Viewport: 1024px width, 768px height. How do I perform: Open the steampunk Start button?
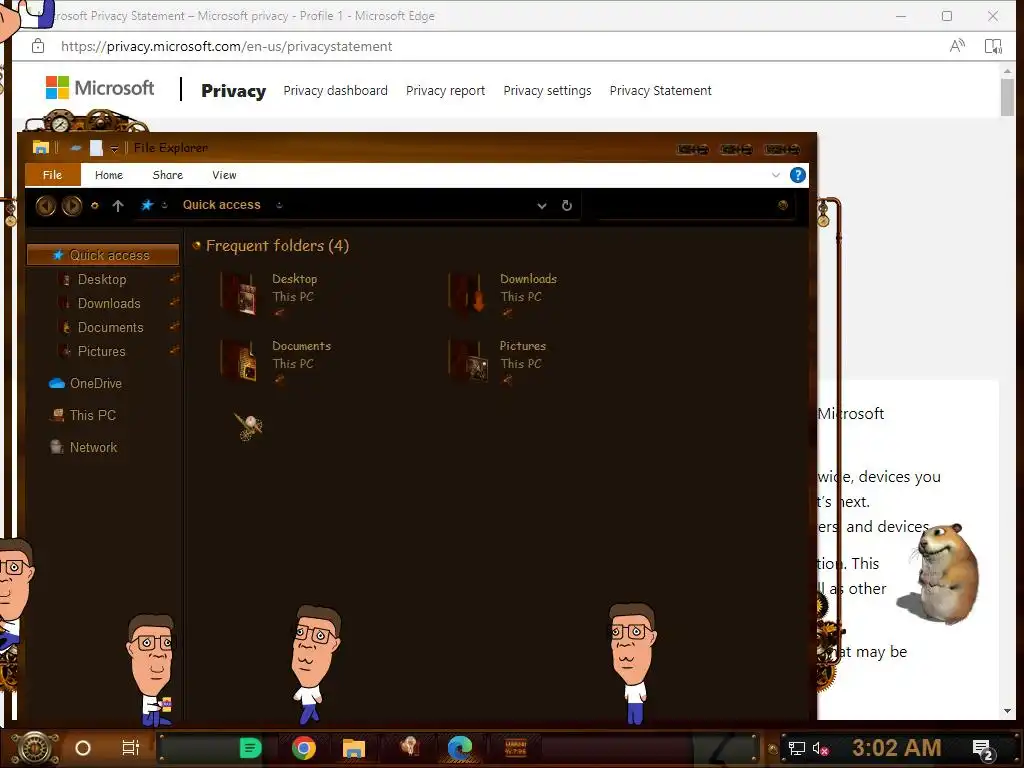[x=34, y=748]
